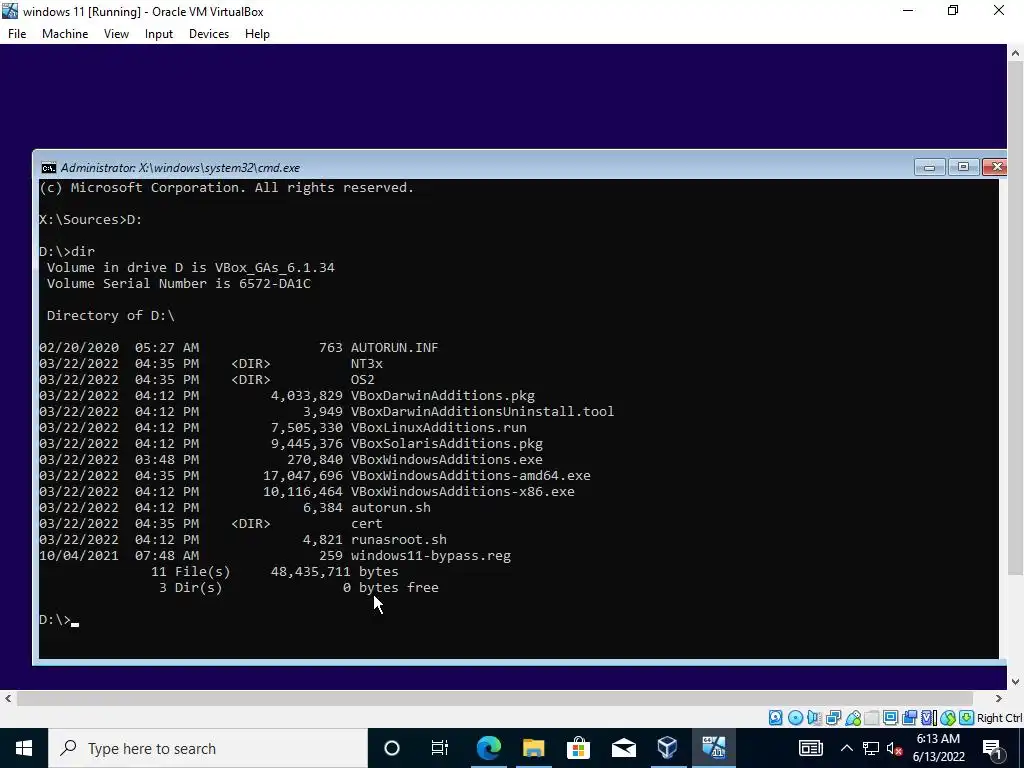Open File Explorer from taskbar
This screenshot has height=768, width=1024.
pos(534,748)
